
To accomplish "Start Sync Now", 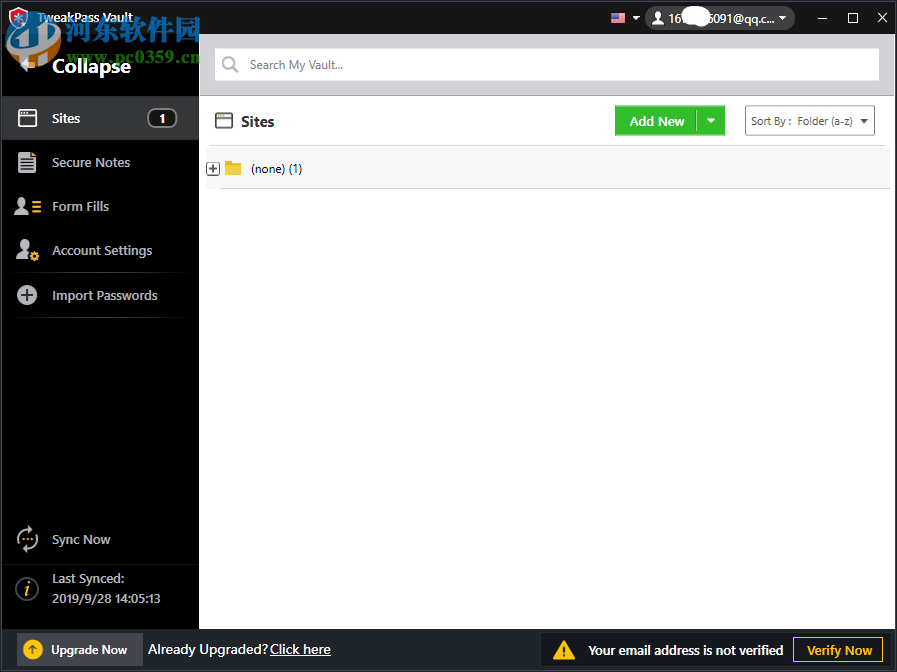I will (100, 539).
